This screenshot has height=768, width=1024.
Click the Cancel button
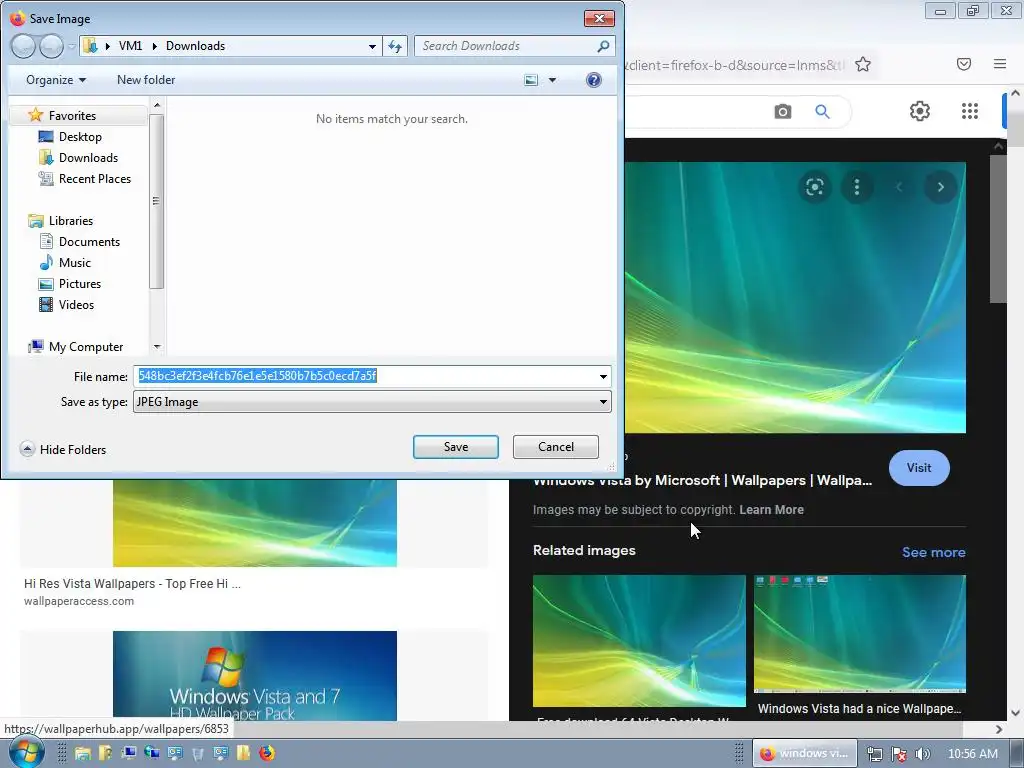pos(556,447)
